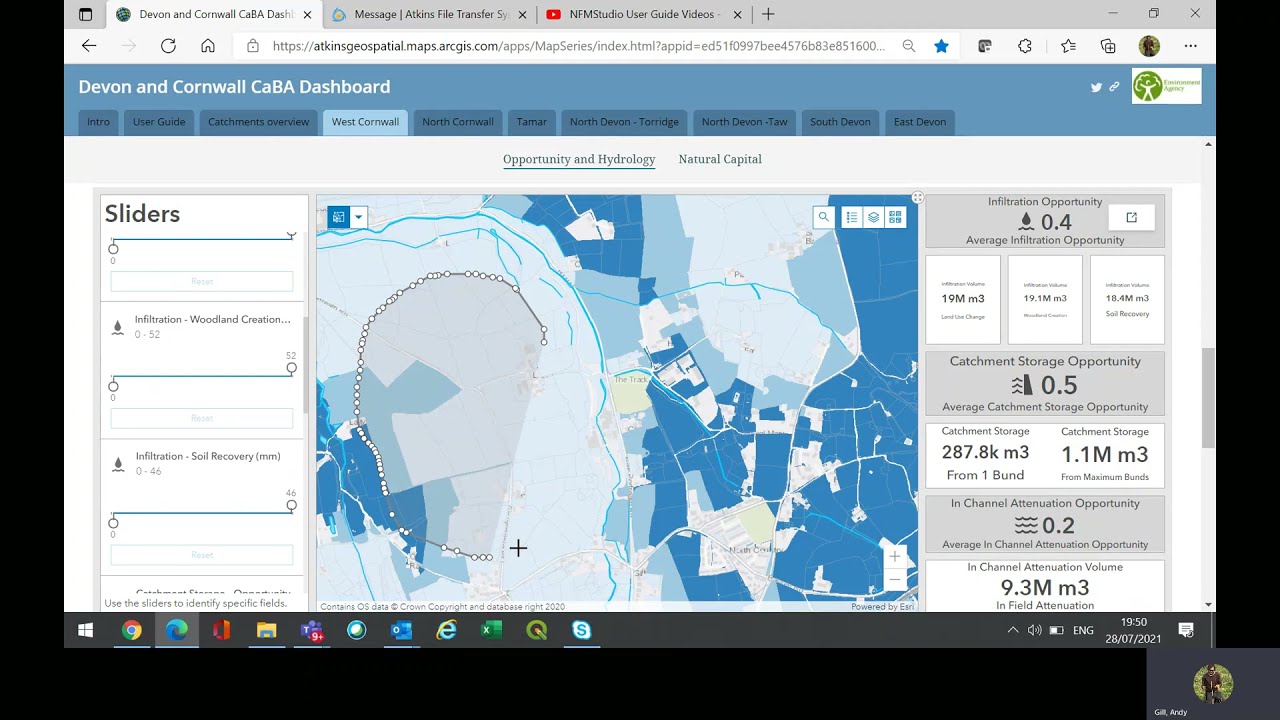Go to the browser home page
1280x720 pixels.
point(208,46)
